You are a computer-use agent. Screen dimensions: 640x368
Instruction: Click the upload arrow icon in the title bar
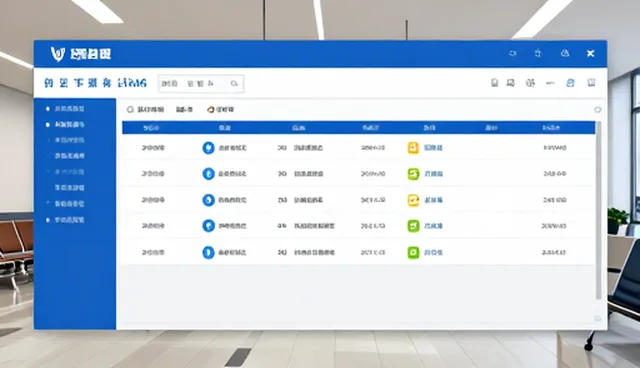(x=538, y=53)
